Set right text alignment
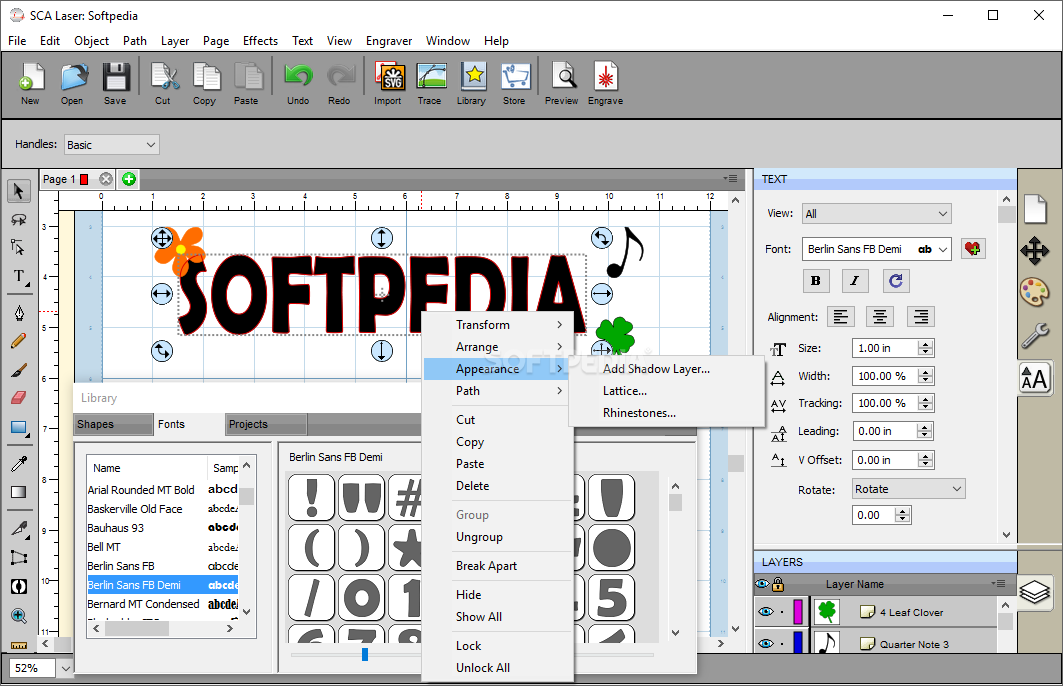This screenshot has height=686, width=1063. point(921,317)
